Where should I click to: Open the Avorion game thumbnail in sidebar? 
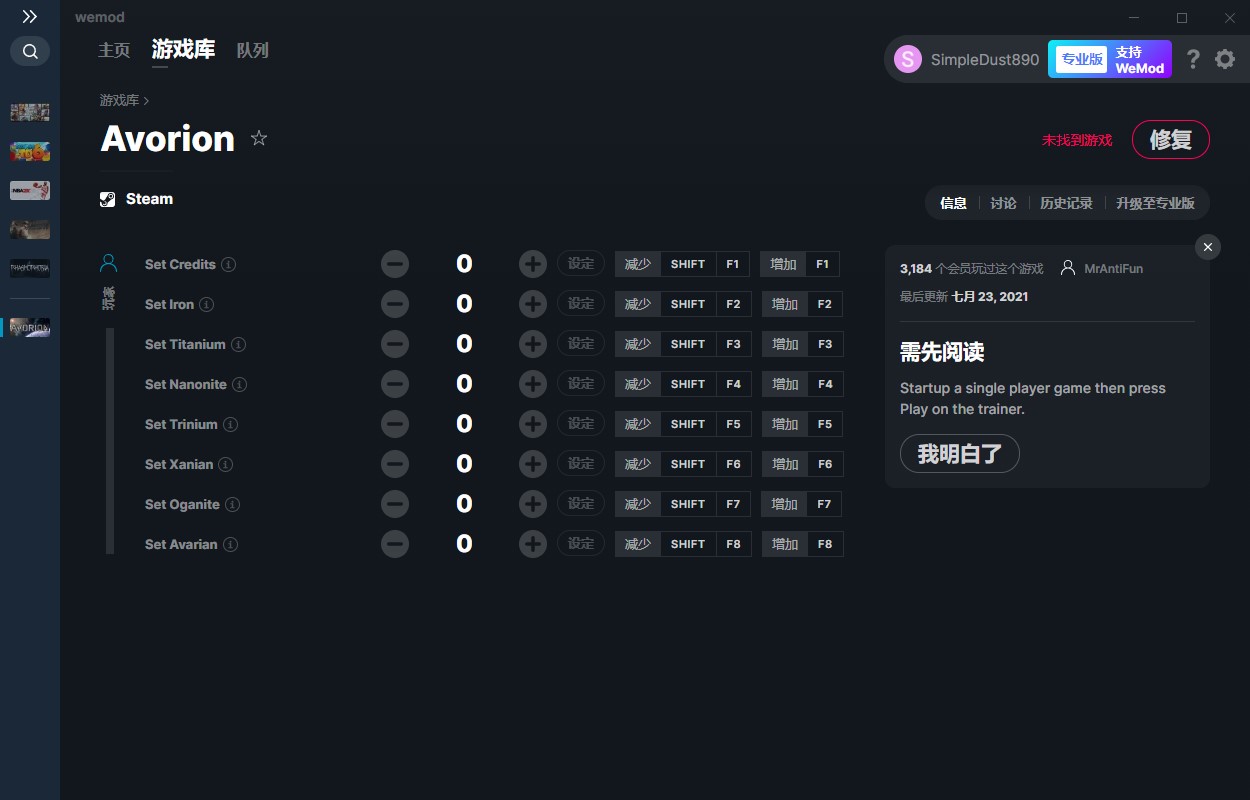point(30,327)
